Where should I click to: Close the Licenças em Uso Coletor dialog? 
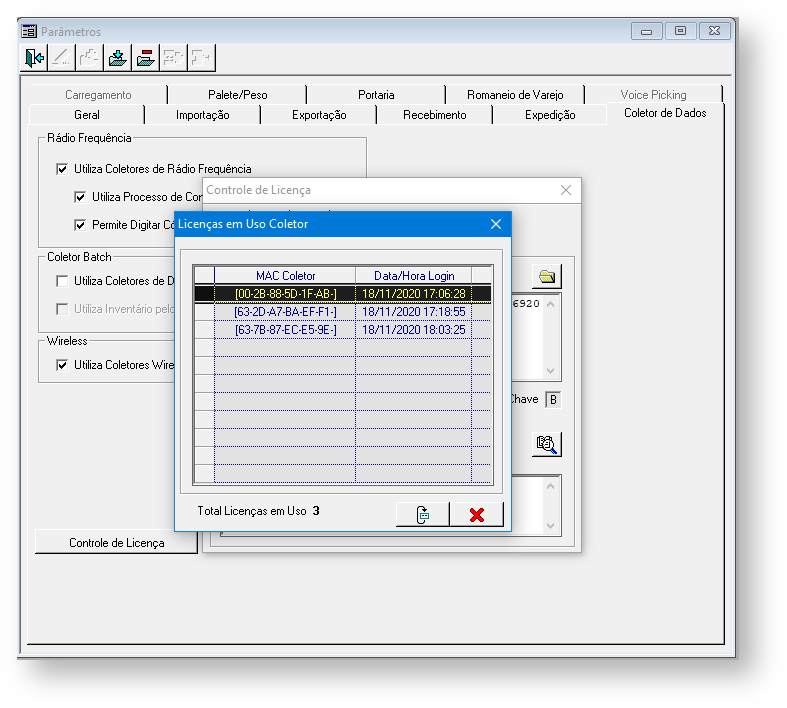(496, 224)
